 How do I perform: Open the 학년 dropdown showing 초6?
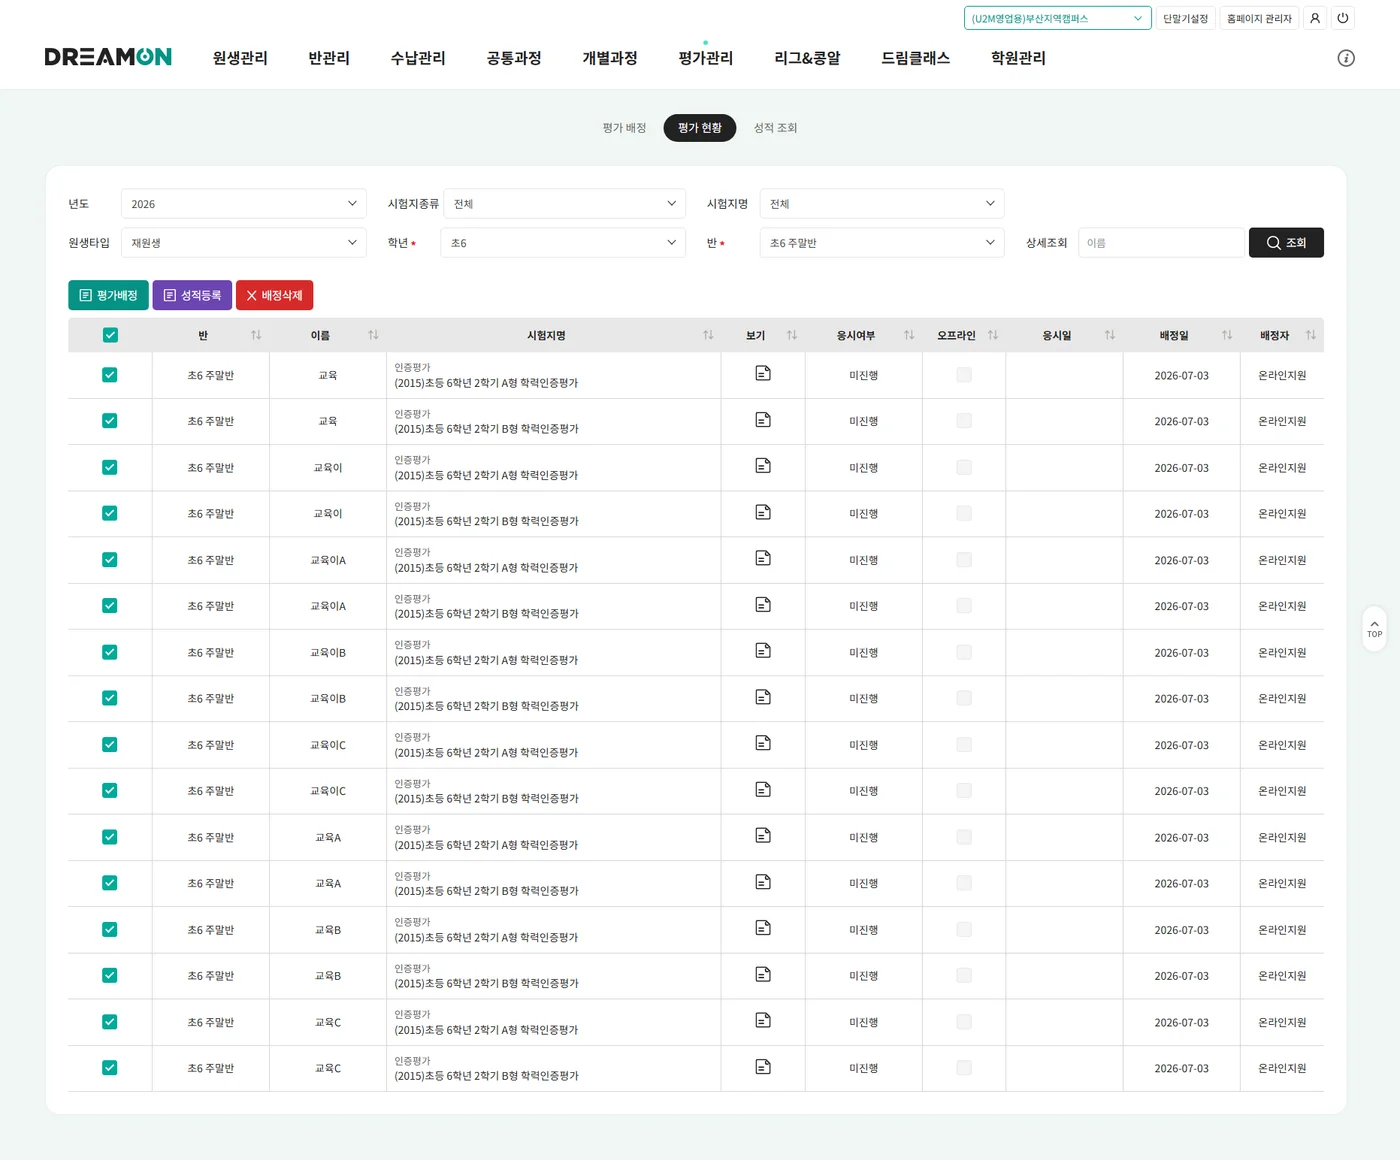[563, 243]
